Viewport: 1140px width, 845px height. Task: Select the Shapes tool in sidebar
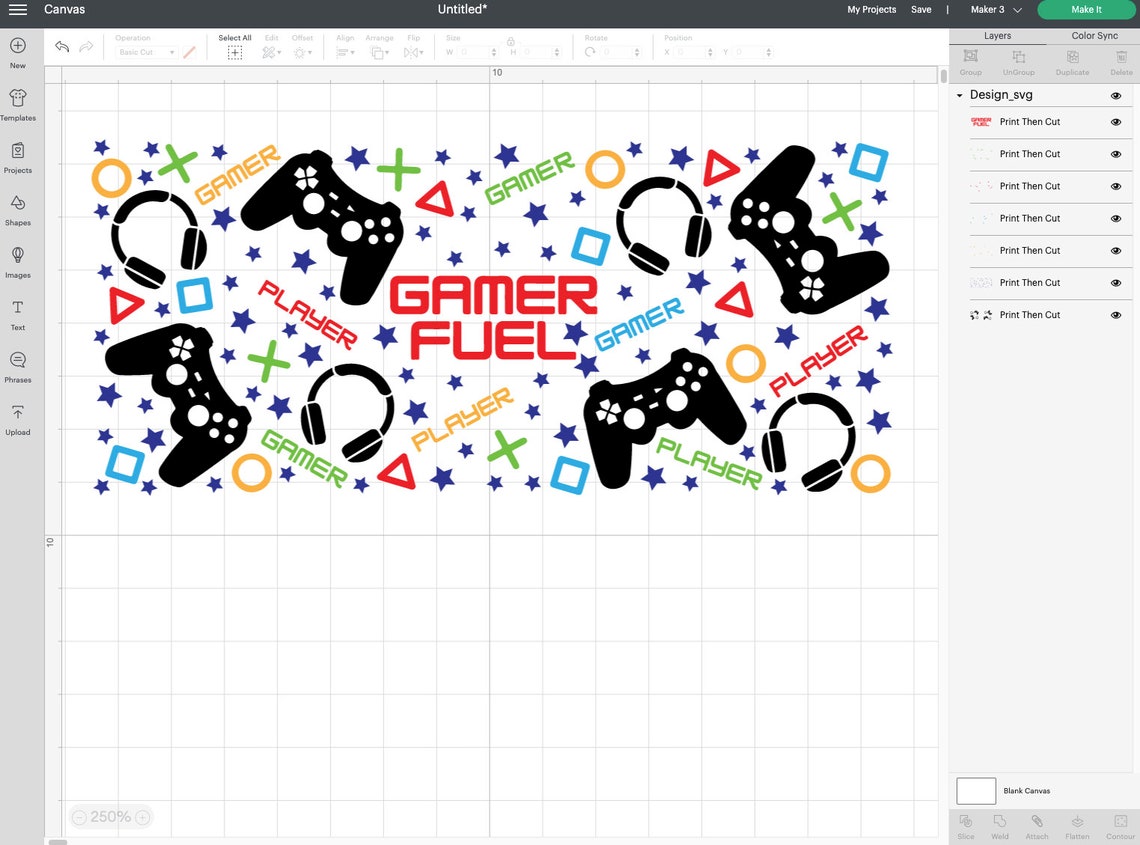(17, 209)
